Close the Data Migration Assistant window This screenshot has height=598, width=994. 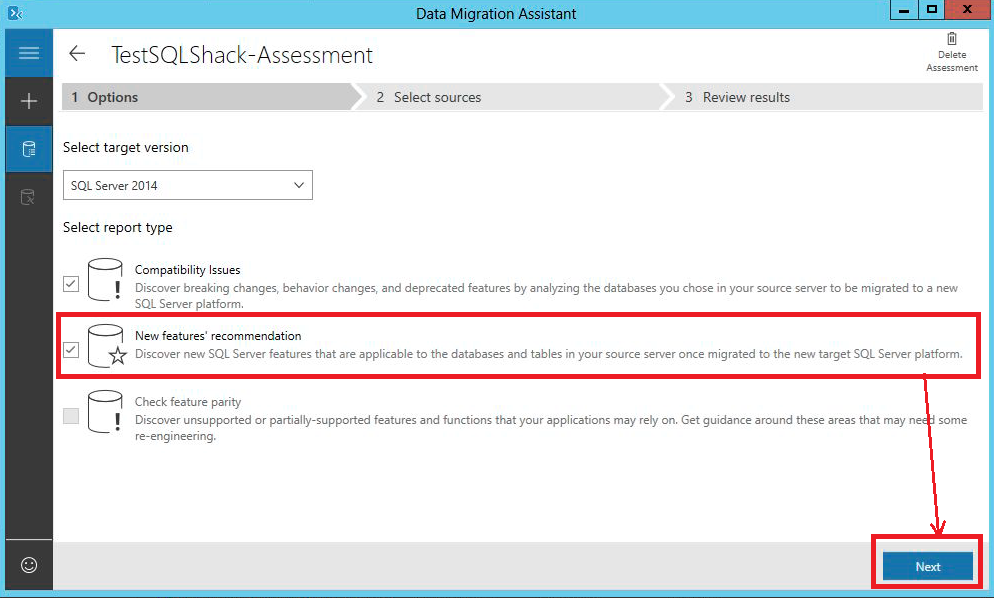click(x=967, y=10)
